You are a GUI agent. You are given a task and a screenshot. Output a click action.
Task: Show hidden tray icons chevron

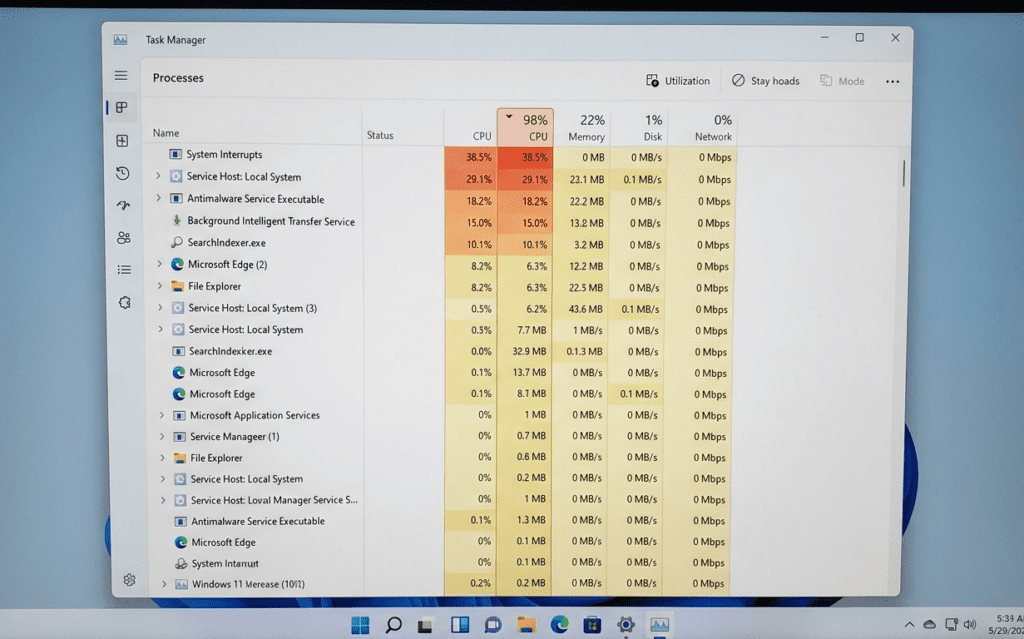[909, 625]
